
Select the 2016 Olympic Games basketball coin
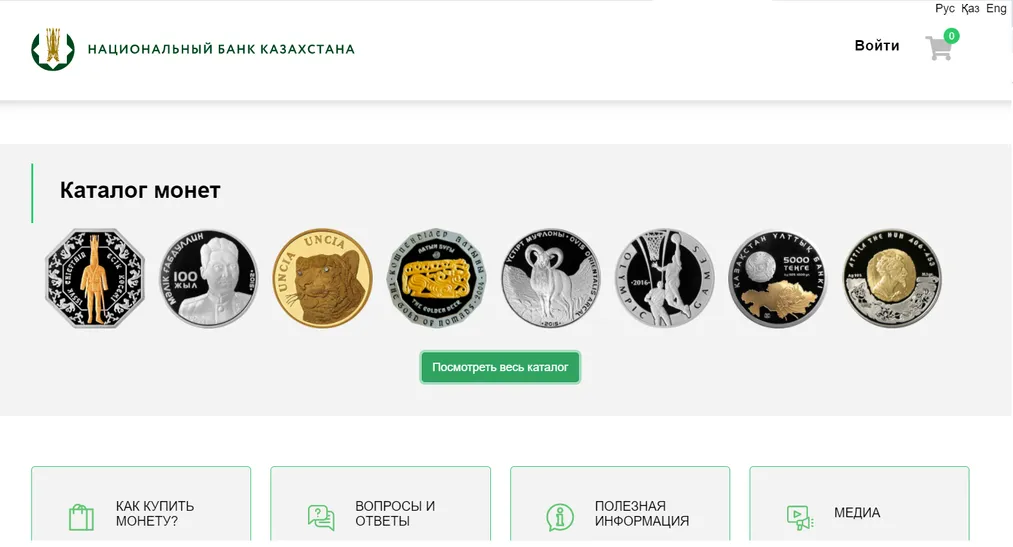(664, 279)
